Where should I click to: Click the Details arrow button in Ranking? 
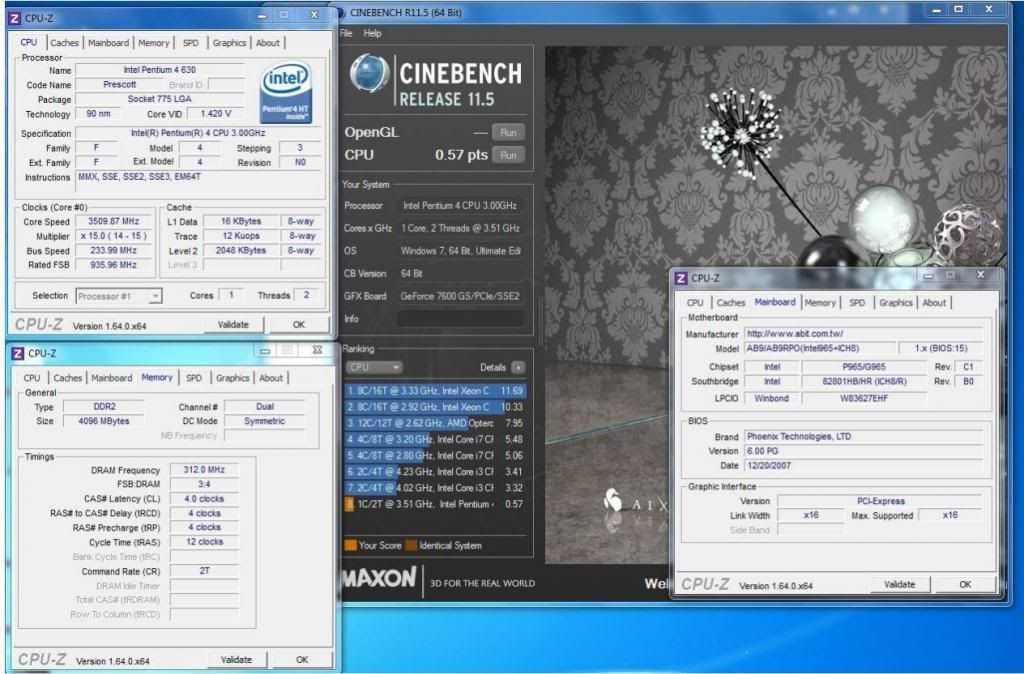(518, 368)
